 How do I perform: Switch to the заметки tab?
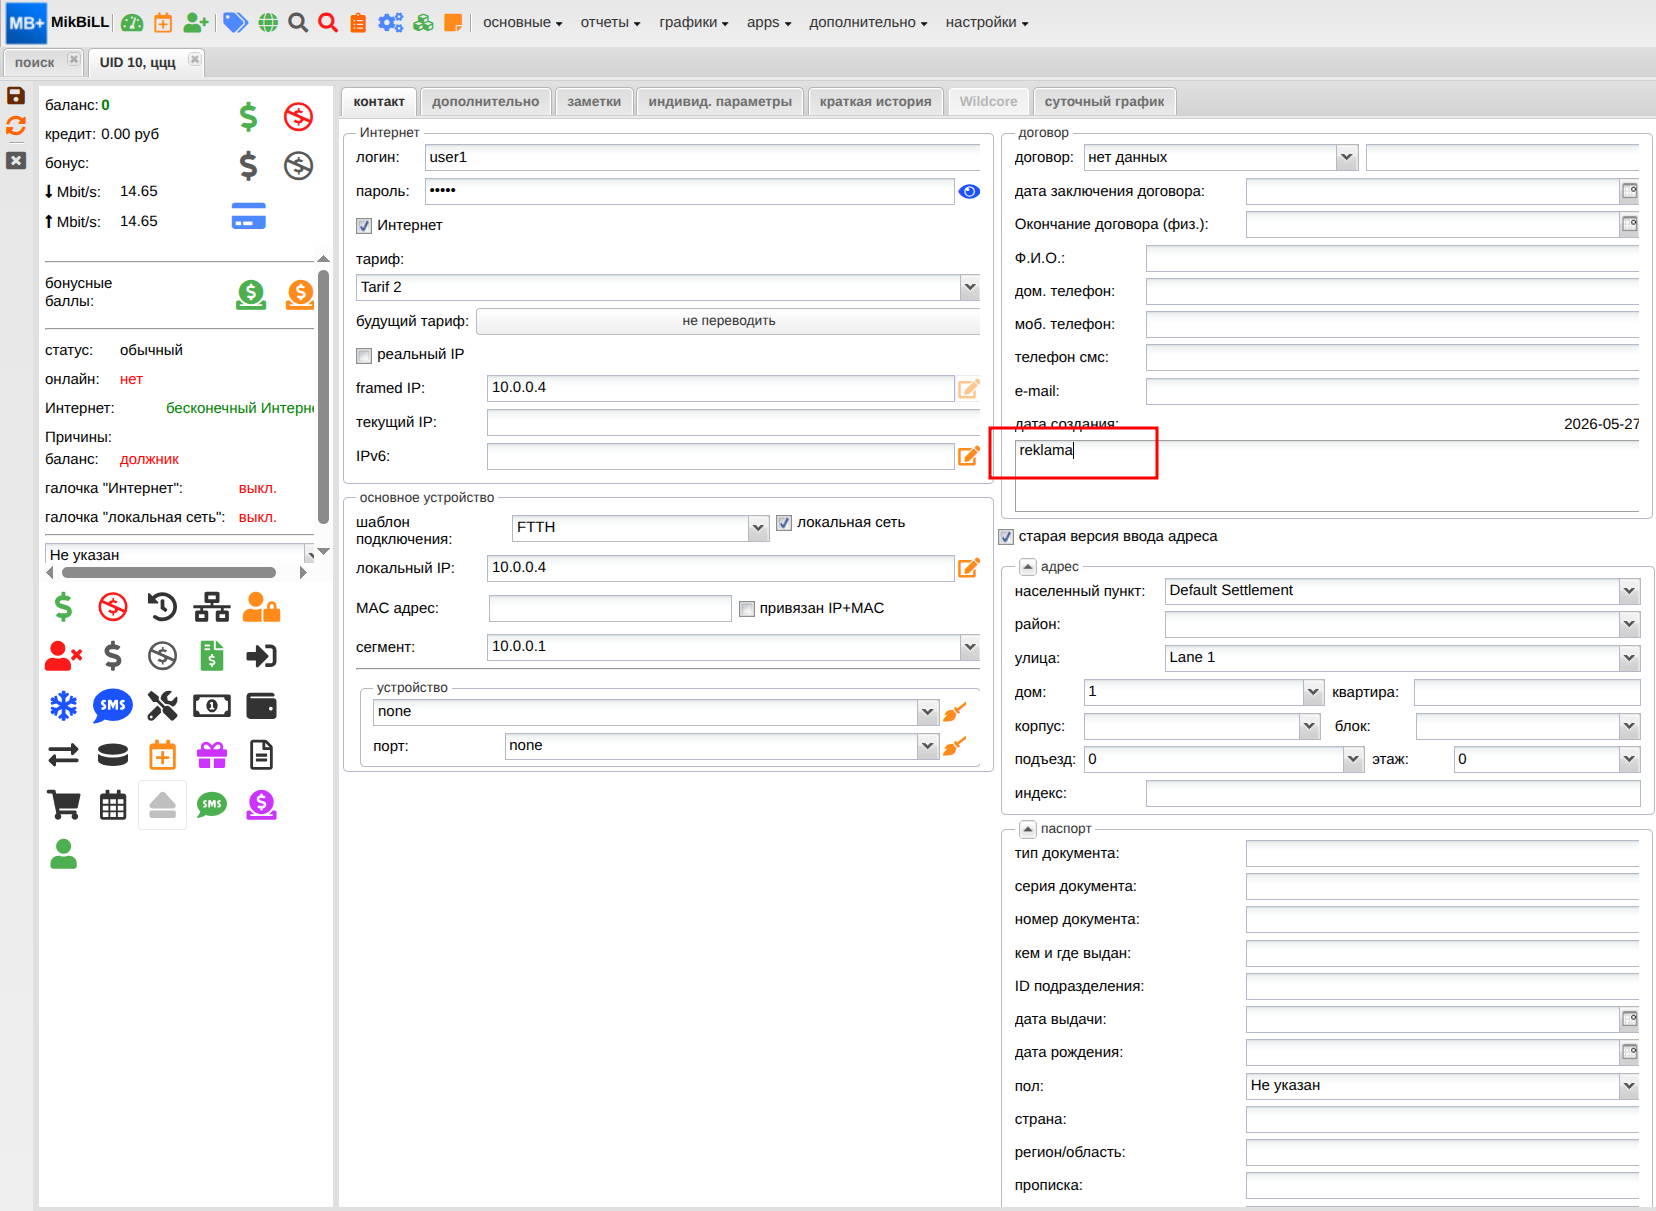tap(594, 102)
